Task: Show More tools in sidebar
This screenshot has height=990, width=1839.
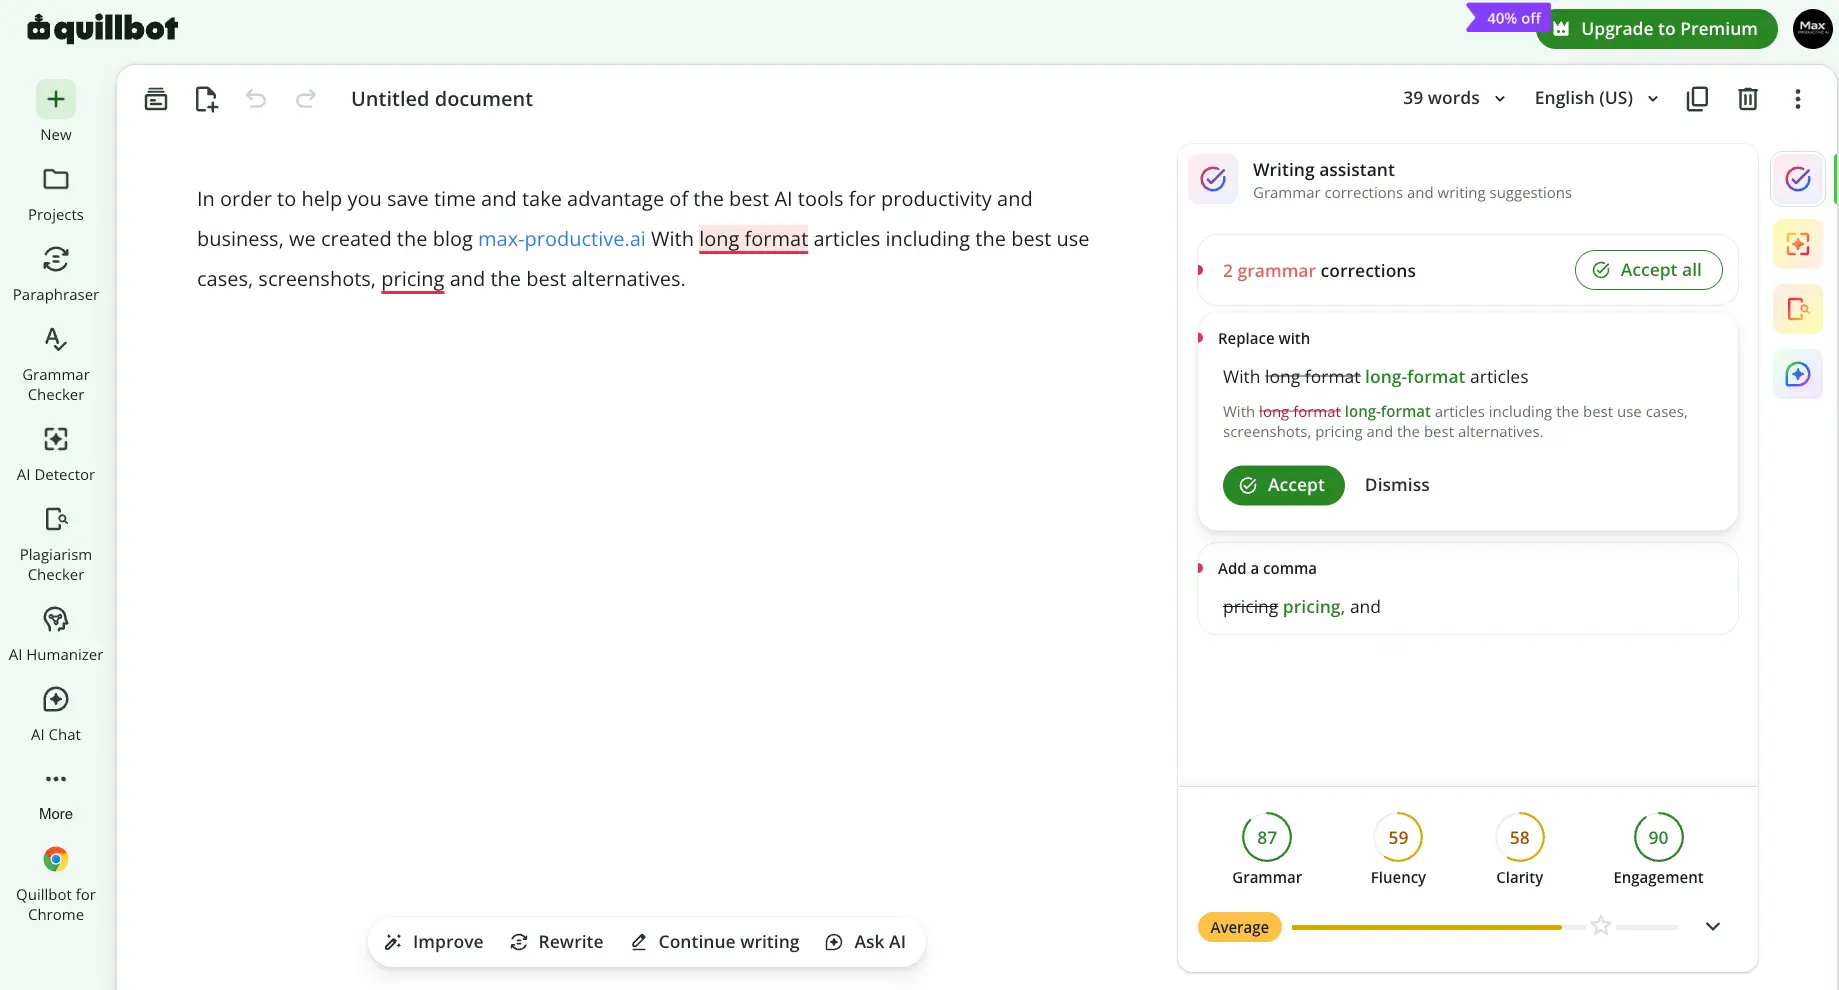Action: coord(56,795)
